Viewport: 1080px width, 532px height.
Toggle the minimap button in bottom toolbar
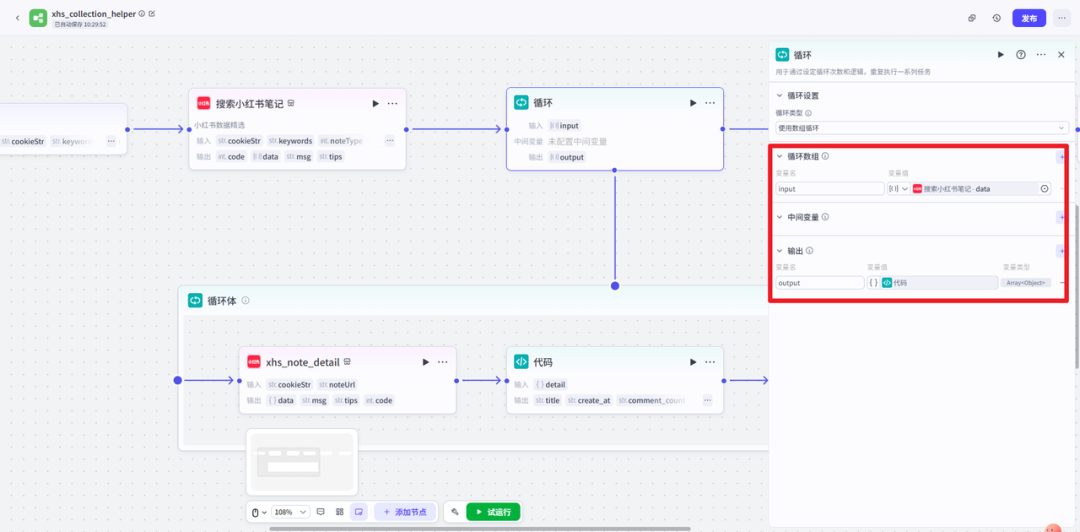358,512
